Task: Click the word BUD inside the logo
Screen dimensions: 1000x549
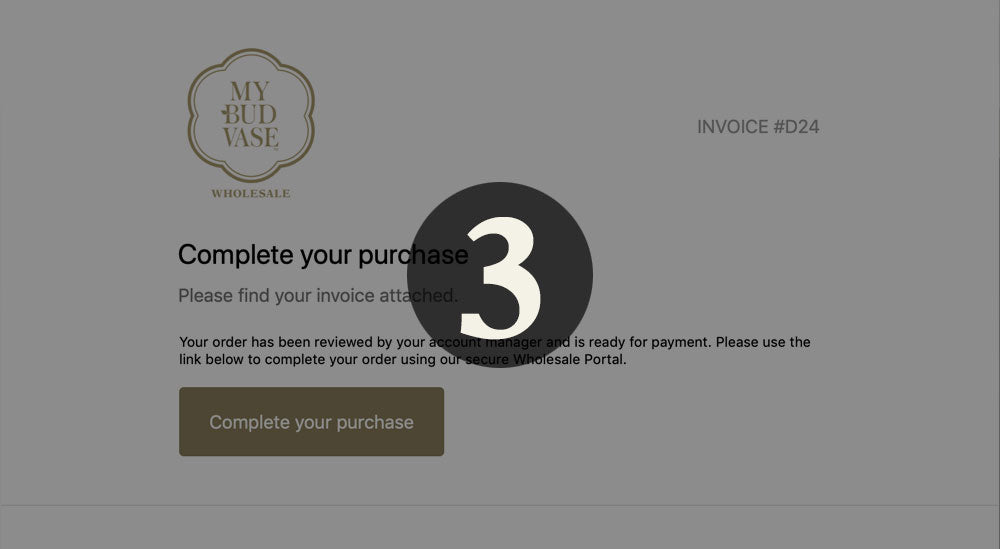Action: point(249,115)
